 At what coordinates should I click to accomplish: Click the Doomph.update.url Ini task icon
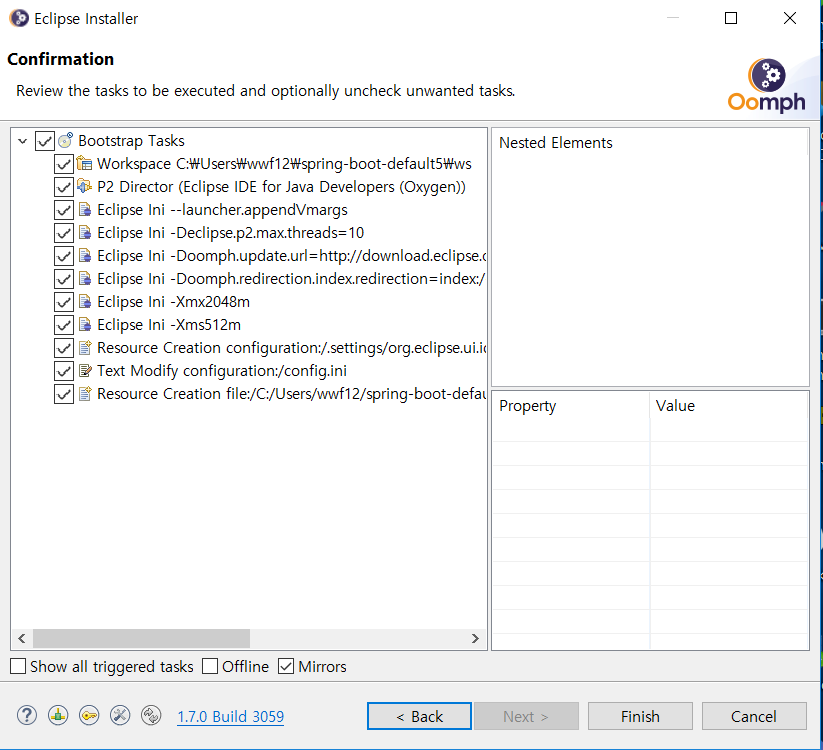coord(85,256)
